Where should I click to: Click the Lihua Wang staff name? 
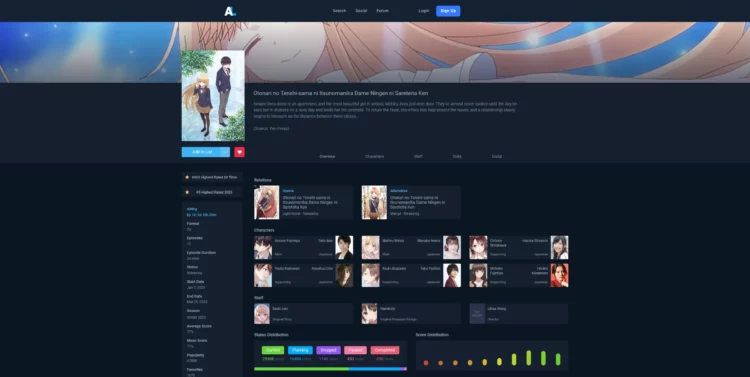pos(496,309)
